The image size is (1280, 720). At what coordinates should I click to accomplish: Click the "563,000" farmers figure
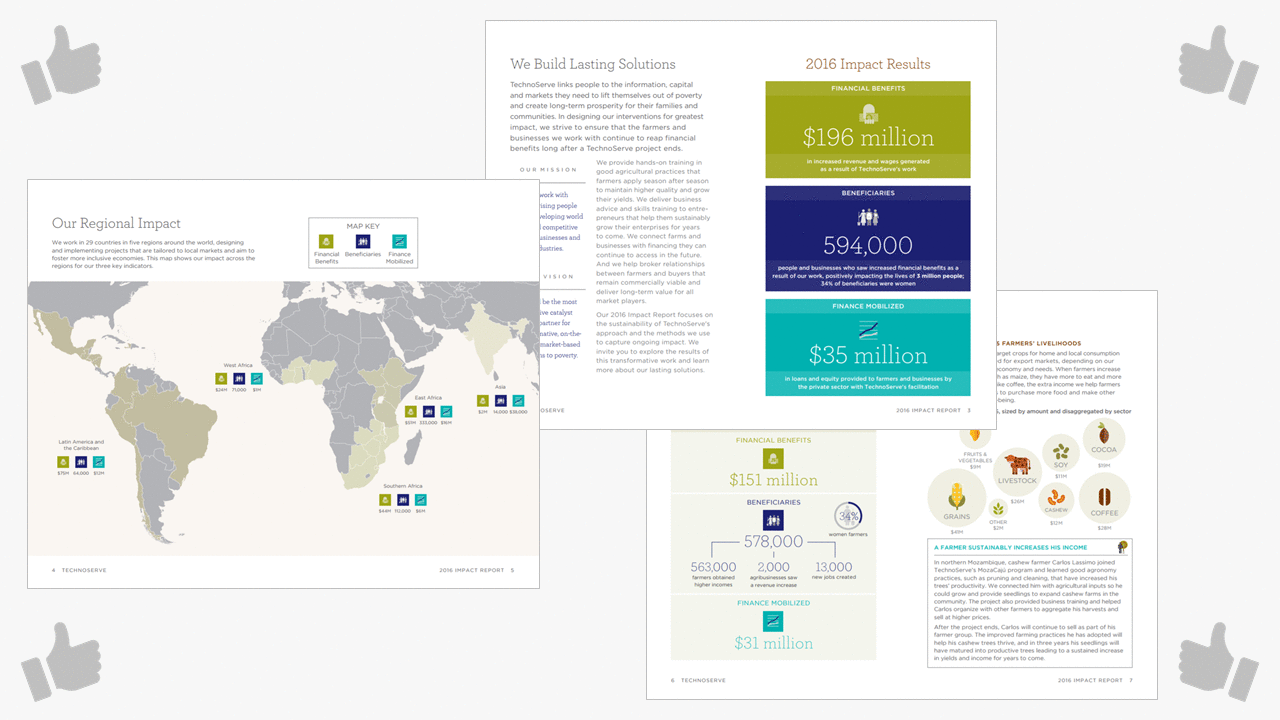coord(714,567)
